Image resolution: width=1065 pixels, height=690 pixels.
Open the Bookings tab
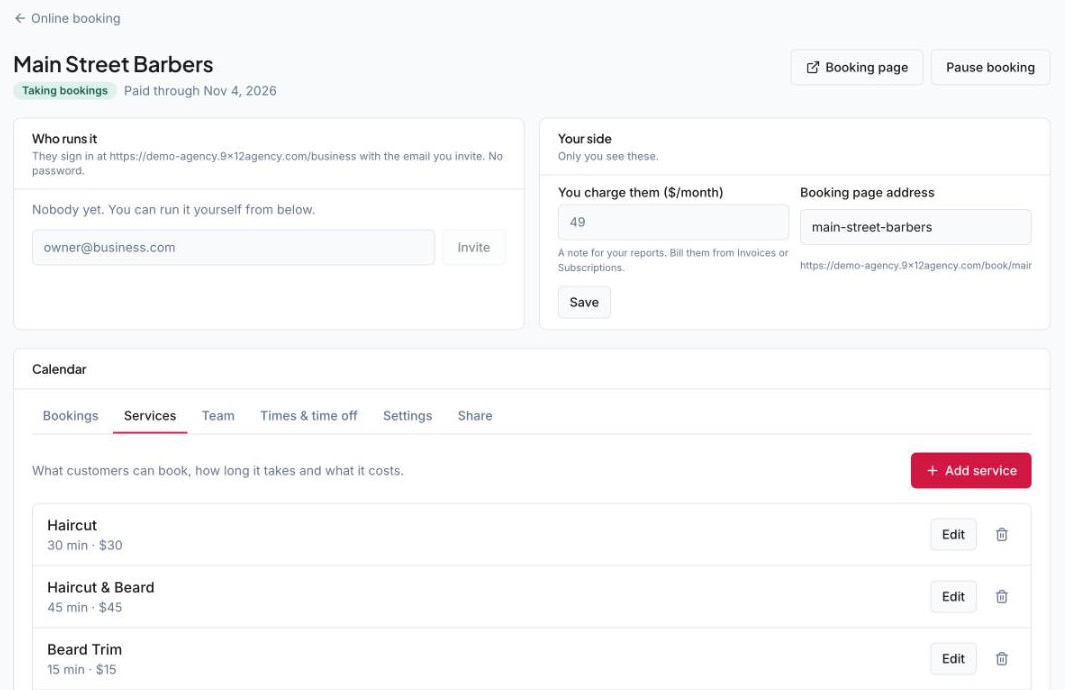pyautogui.click(x=71, y=416)
